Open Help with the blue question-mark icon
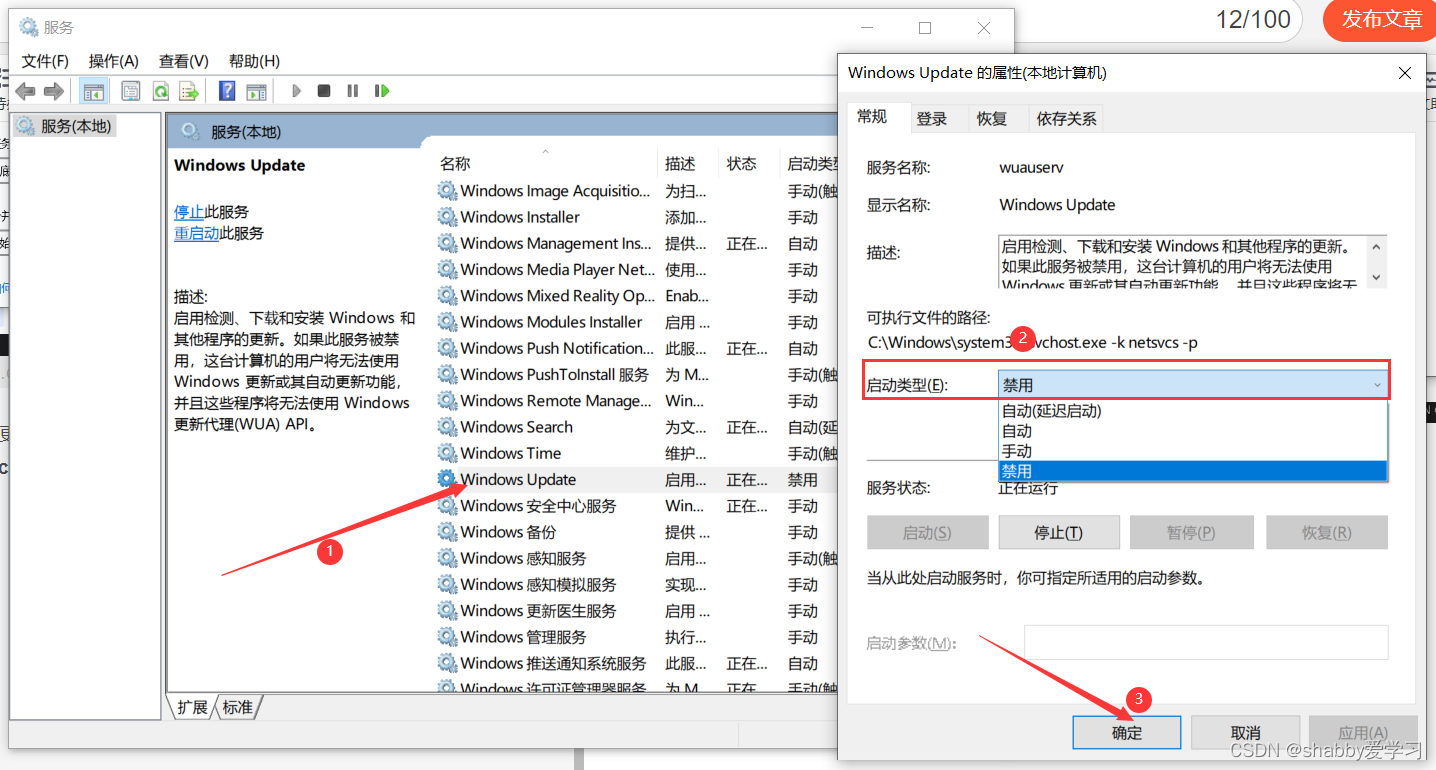 pos(227,91)
